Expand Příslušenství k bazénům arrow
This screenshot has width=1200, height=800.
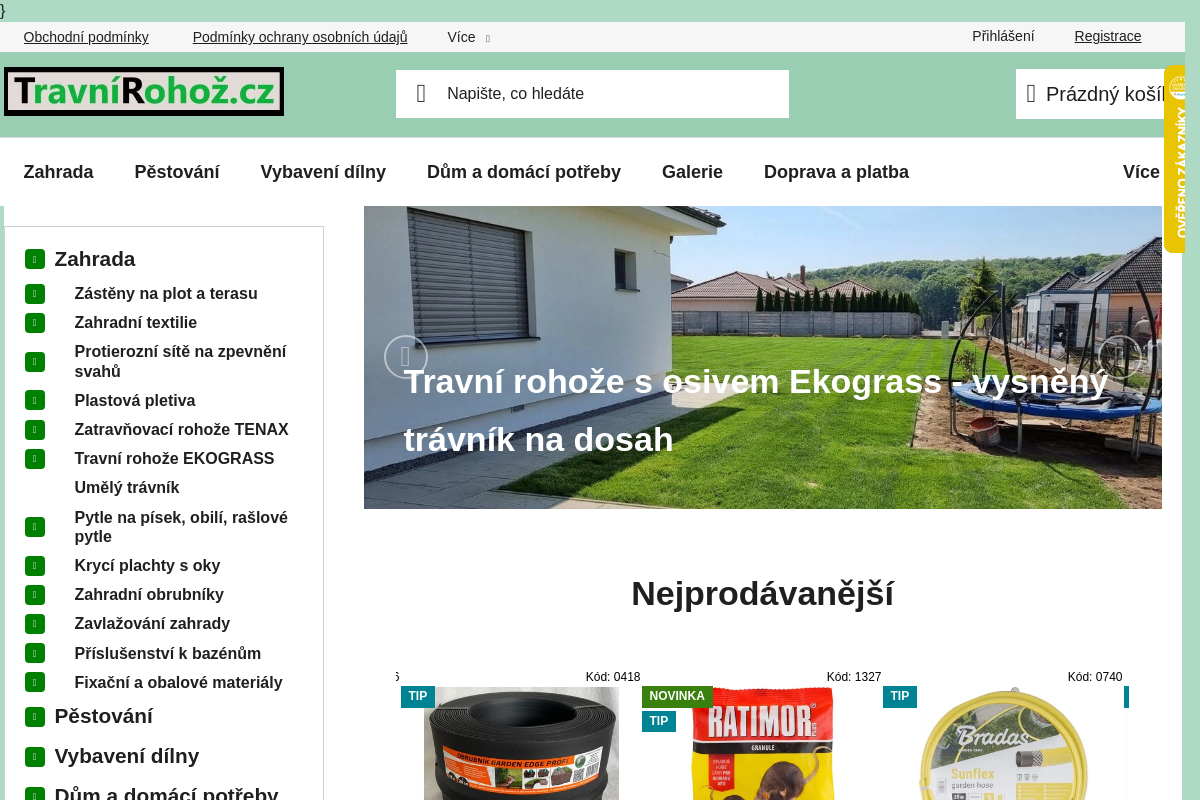pos(35,653)
